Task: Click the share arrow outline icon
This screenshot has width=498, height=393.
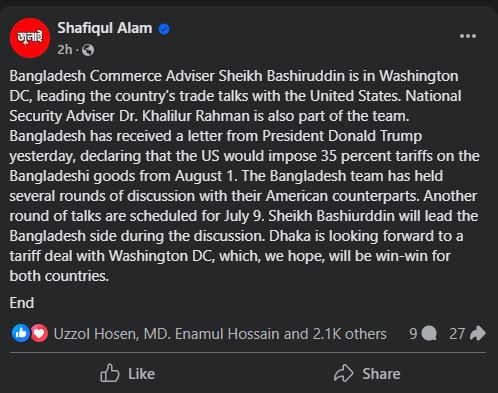Action: pyautogui.click(x=343, y=373)
